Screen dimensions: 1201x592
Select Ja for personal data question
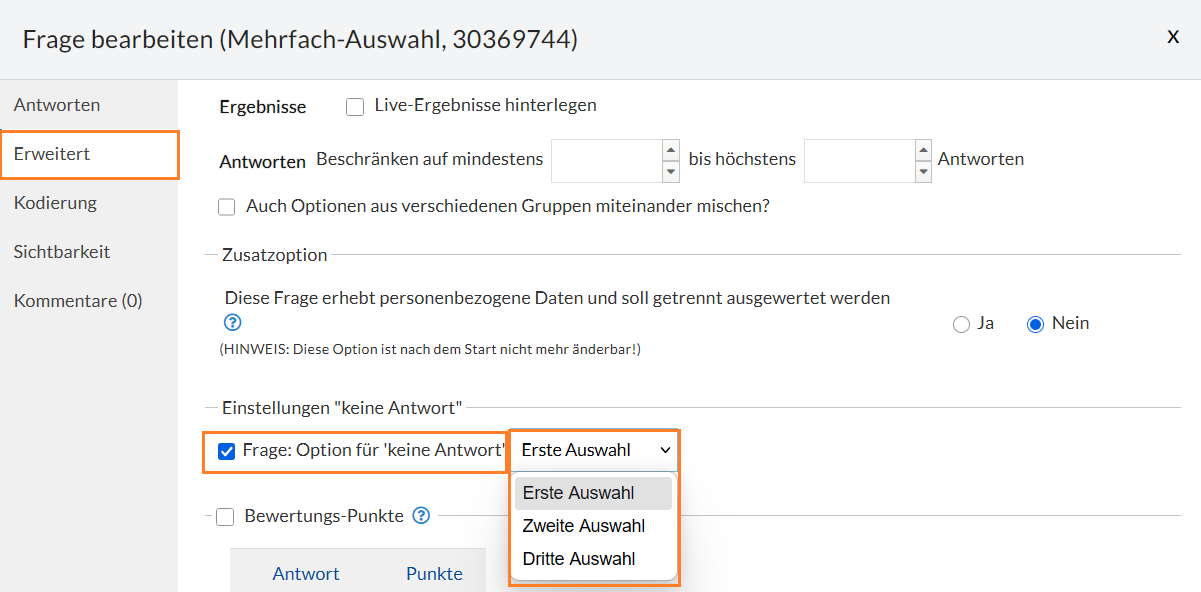[961, 324]
